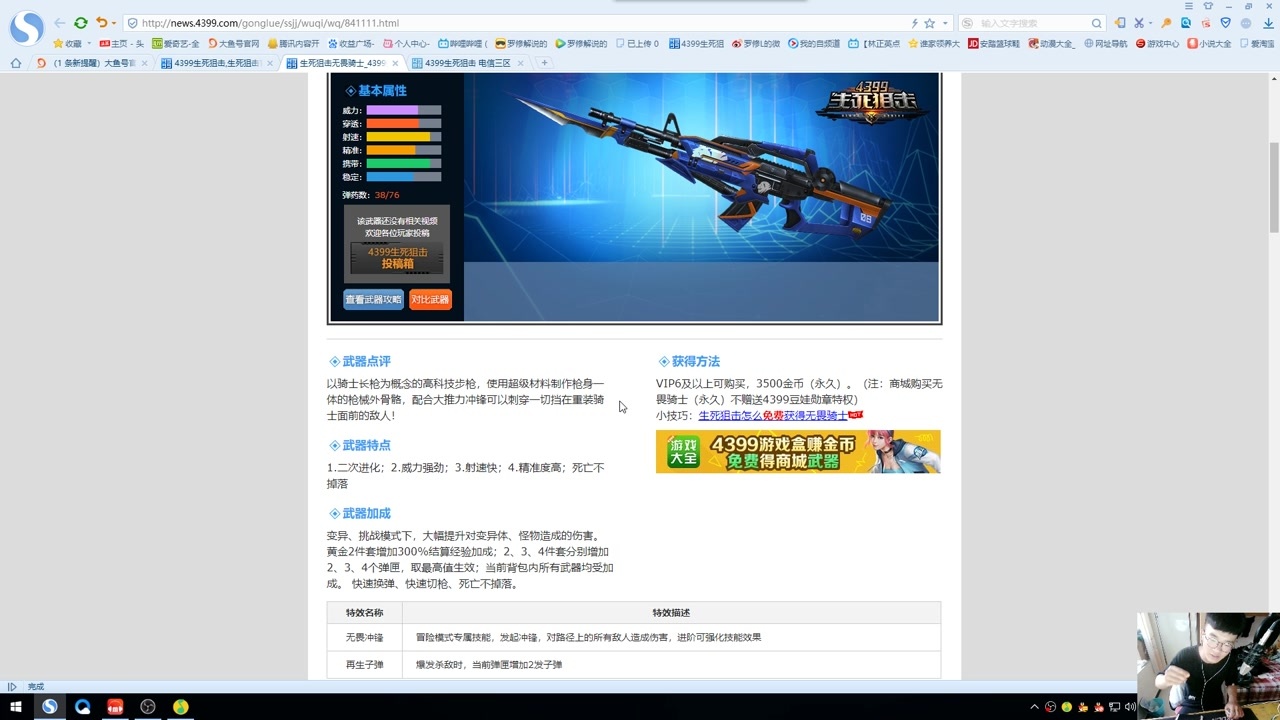The height and width of the screenshot is (720, 1280).
Task: Open undo-closed-tabs dropdown arrow
Action: click(x=114, y=23)
